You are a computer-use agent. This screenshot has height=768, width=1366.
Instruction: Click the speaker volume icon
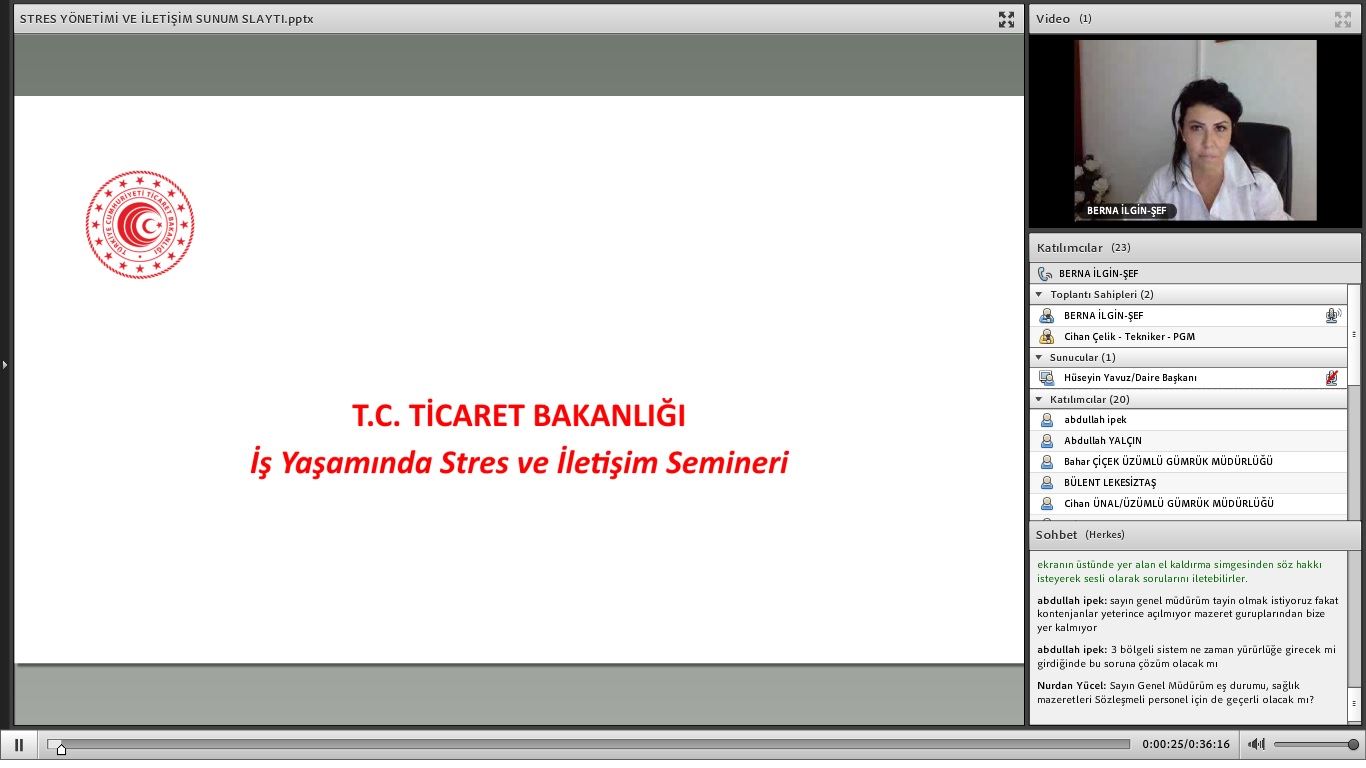(x=1257, y=744)
